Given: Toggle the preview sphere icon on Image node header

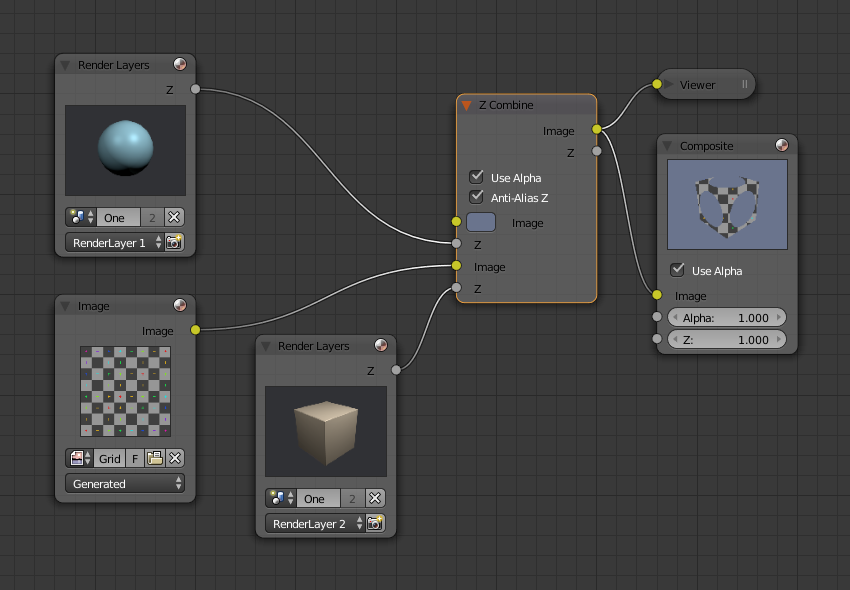Looking at the screenshot, I should tap(180, 306).
